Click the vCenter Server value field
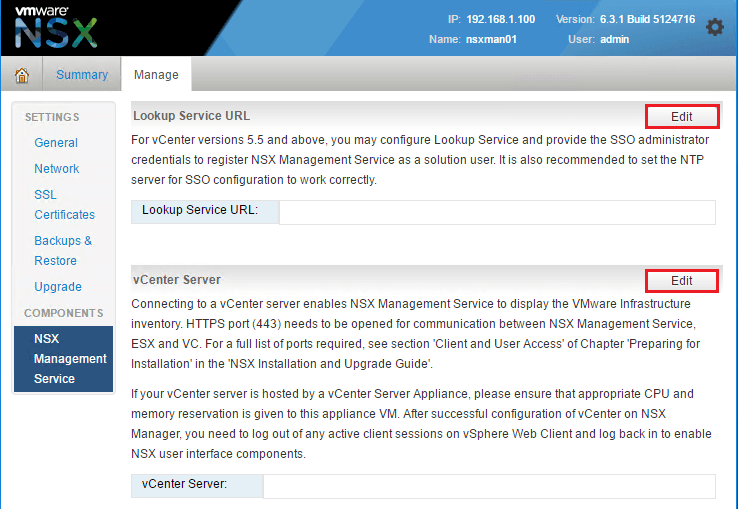The height and width of the screenshot is (509, 738). pos(489,486)
